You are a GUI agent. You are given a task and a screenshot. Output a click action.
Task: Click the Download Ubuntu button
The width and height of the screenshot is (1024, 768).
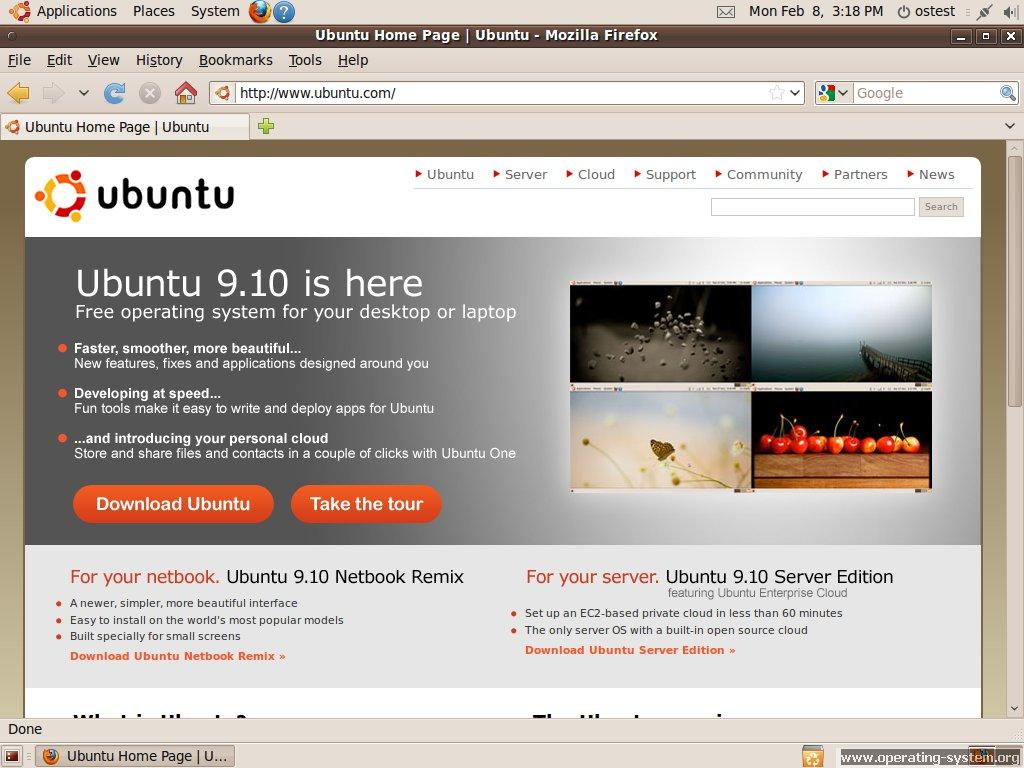pos(173,504)
